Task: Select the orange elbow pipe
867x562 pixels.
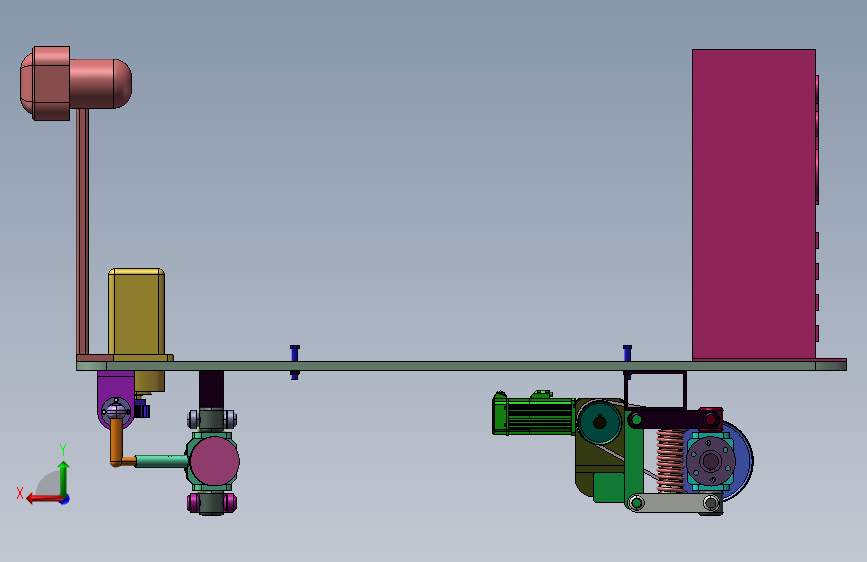Action: [118, 445]
